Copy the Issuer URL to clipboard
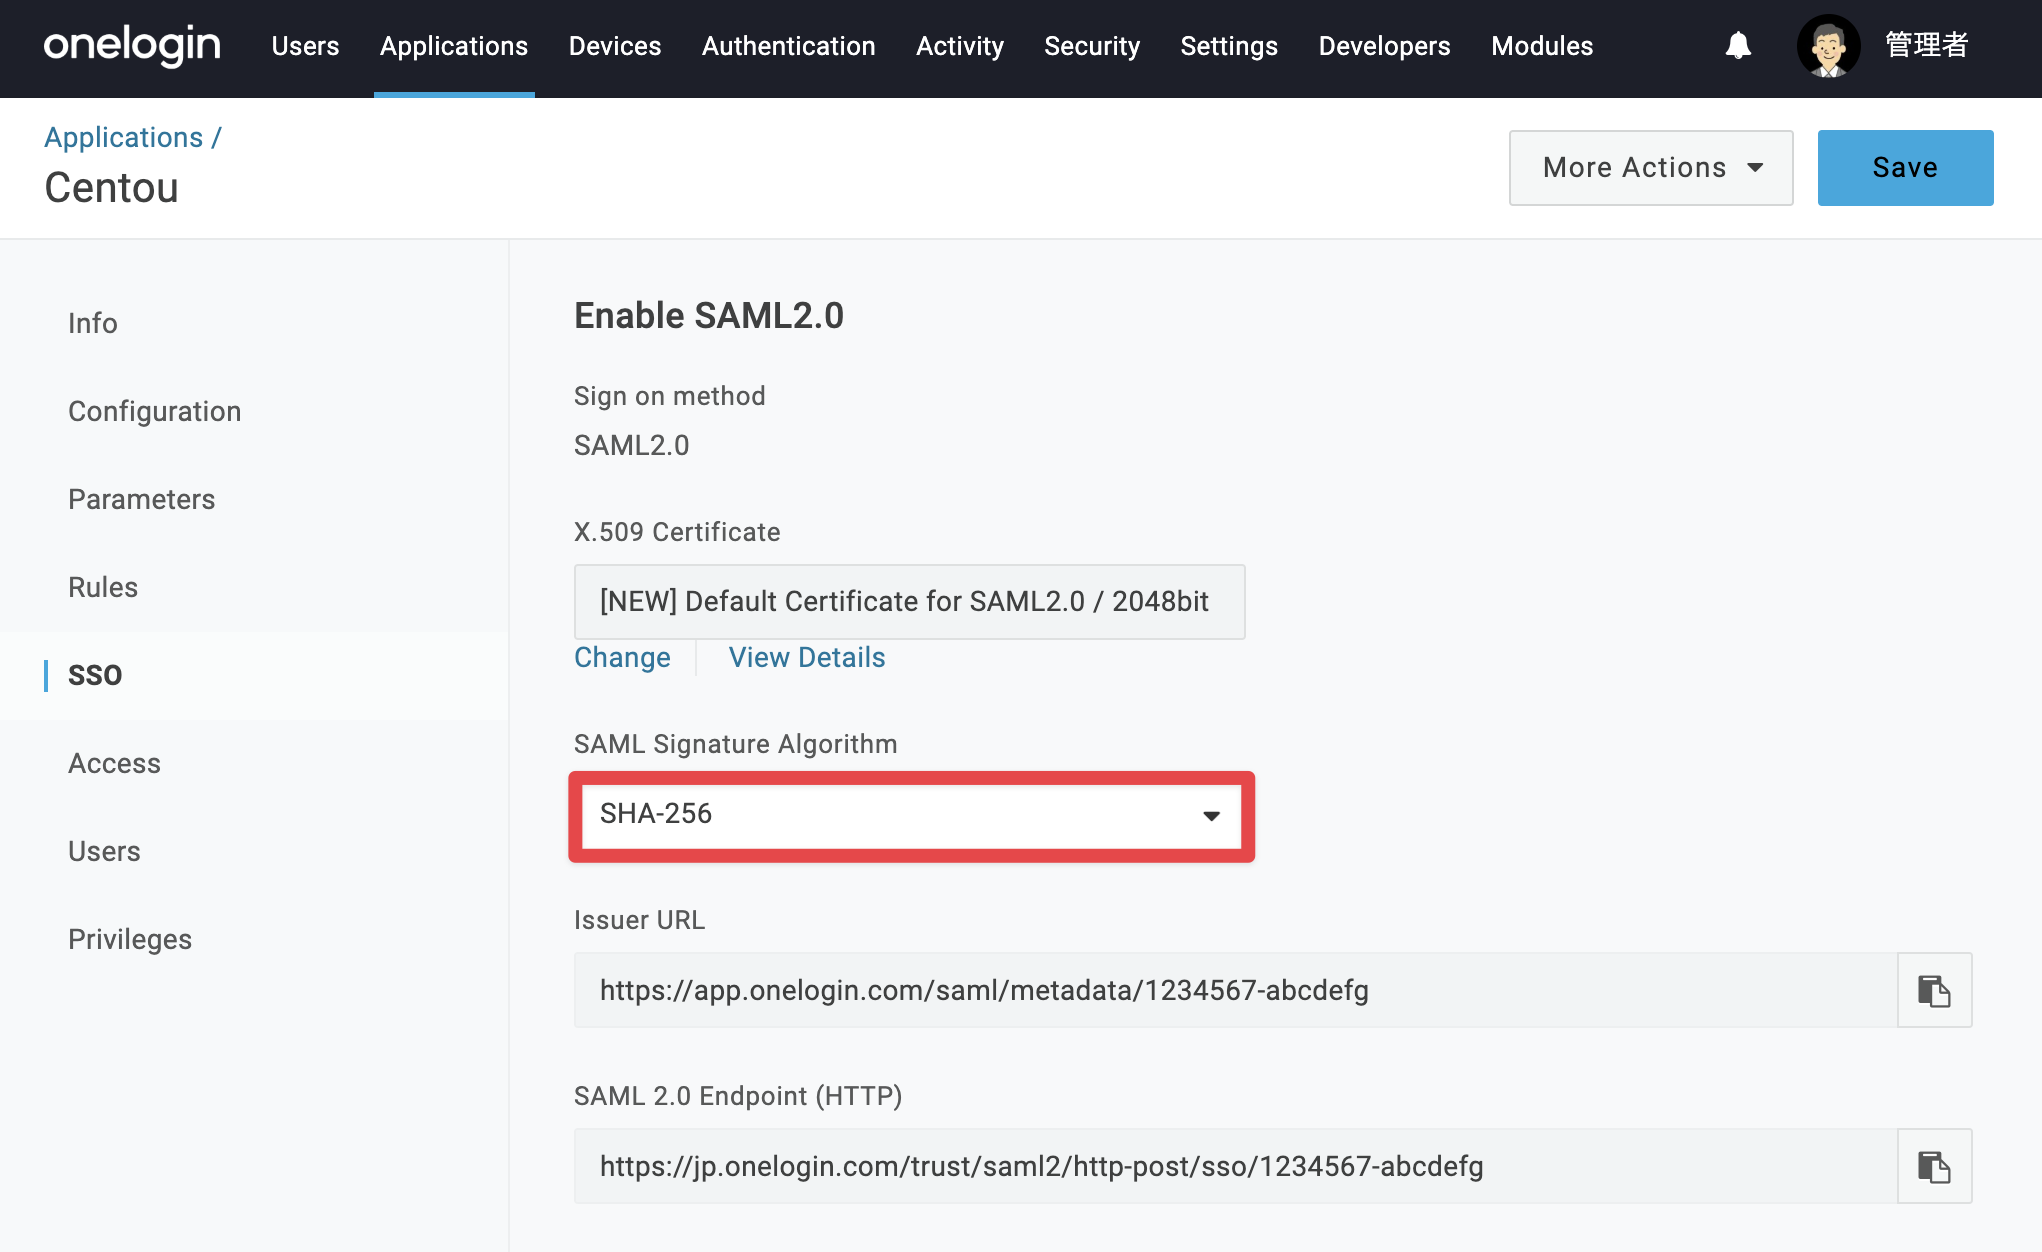Viewport: 2042px width, 1252px height. coord(1934,990)
